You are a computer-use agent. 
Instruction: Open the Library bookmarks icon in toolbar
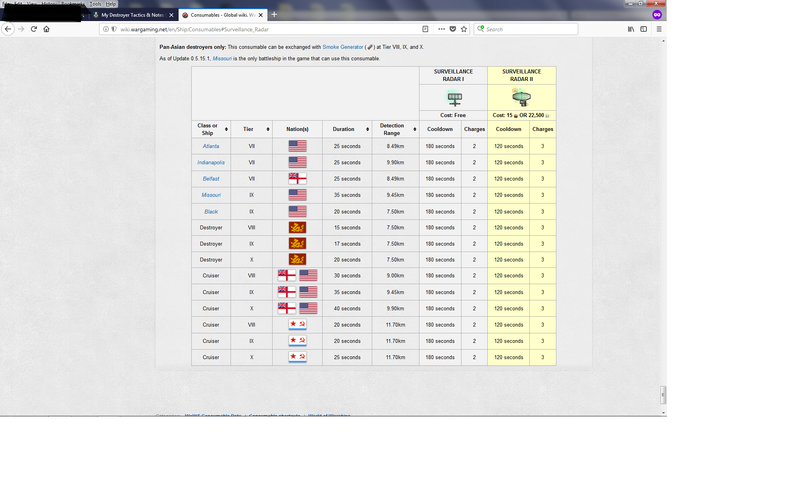click(631, 29)
